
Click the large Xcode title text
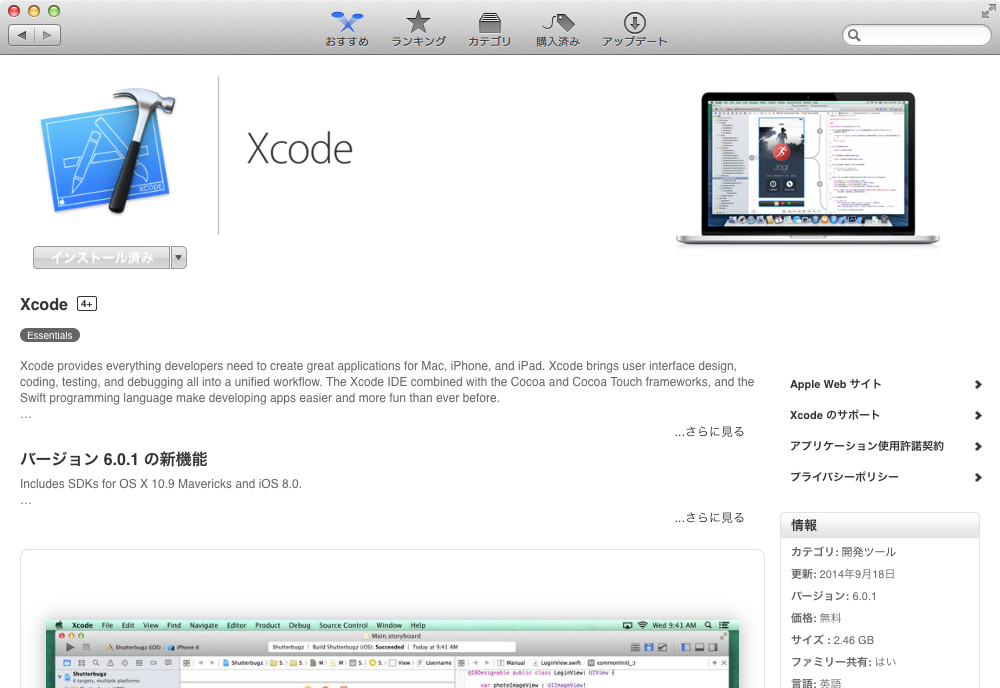pos(299,149)
